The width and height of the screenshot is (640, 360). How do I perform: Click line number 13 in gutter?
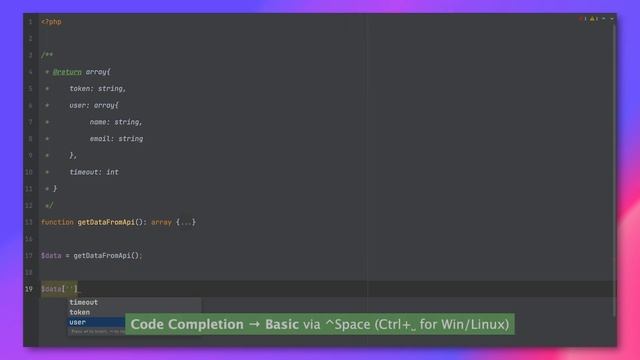coord(29,222)
